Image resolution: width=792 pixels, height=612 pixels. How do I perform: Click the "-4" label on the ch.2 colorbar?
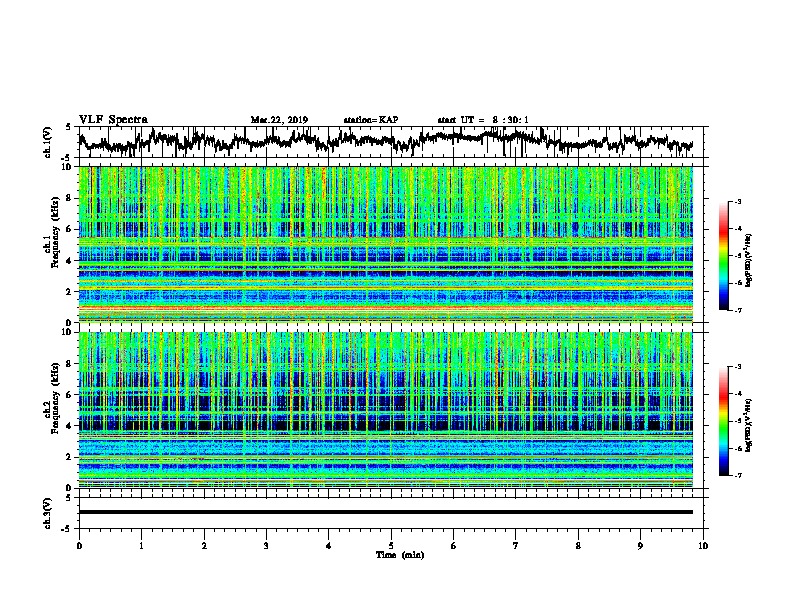coord(738,394)
